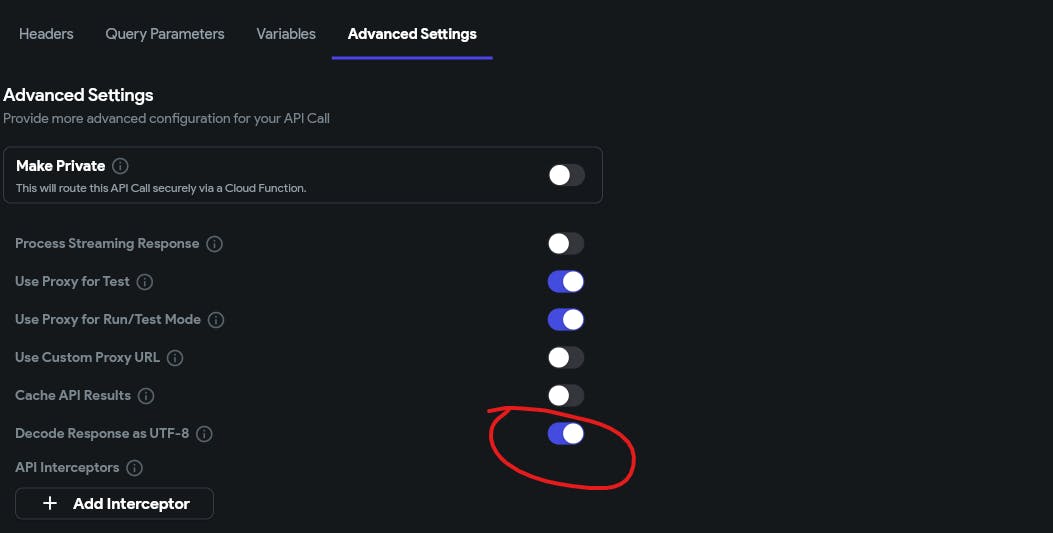This screenshot has height=533, width=1053.
Task: Click info icon next to Make Private
Action: [x=120, y=166]
